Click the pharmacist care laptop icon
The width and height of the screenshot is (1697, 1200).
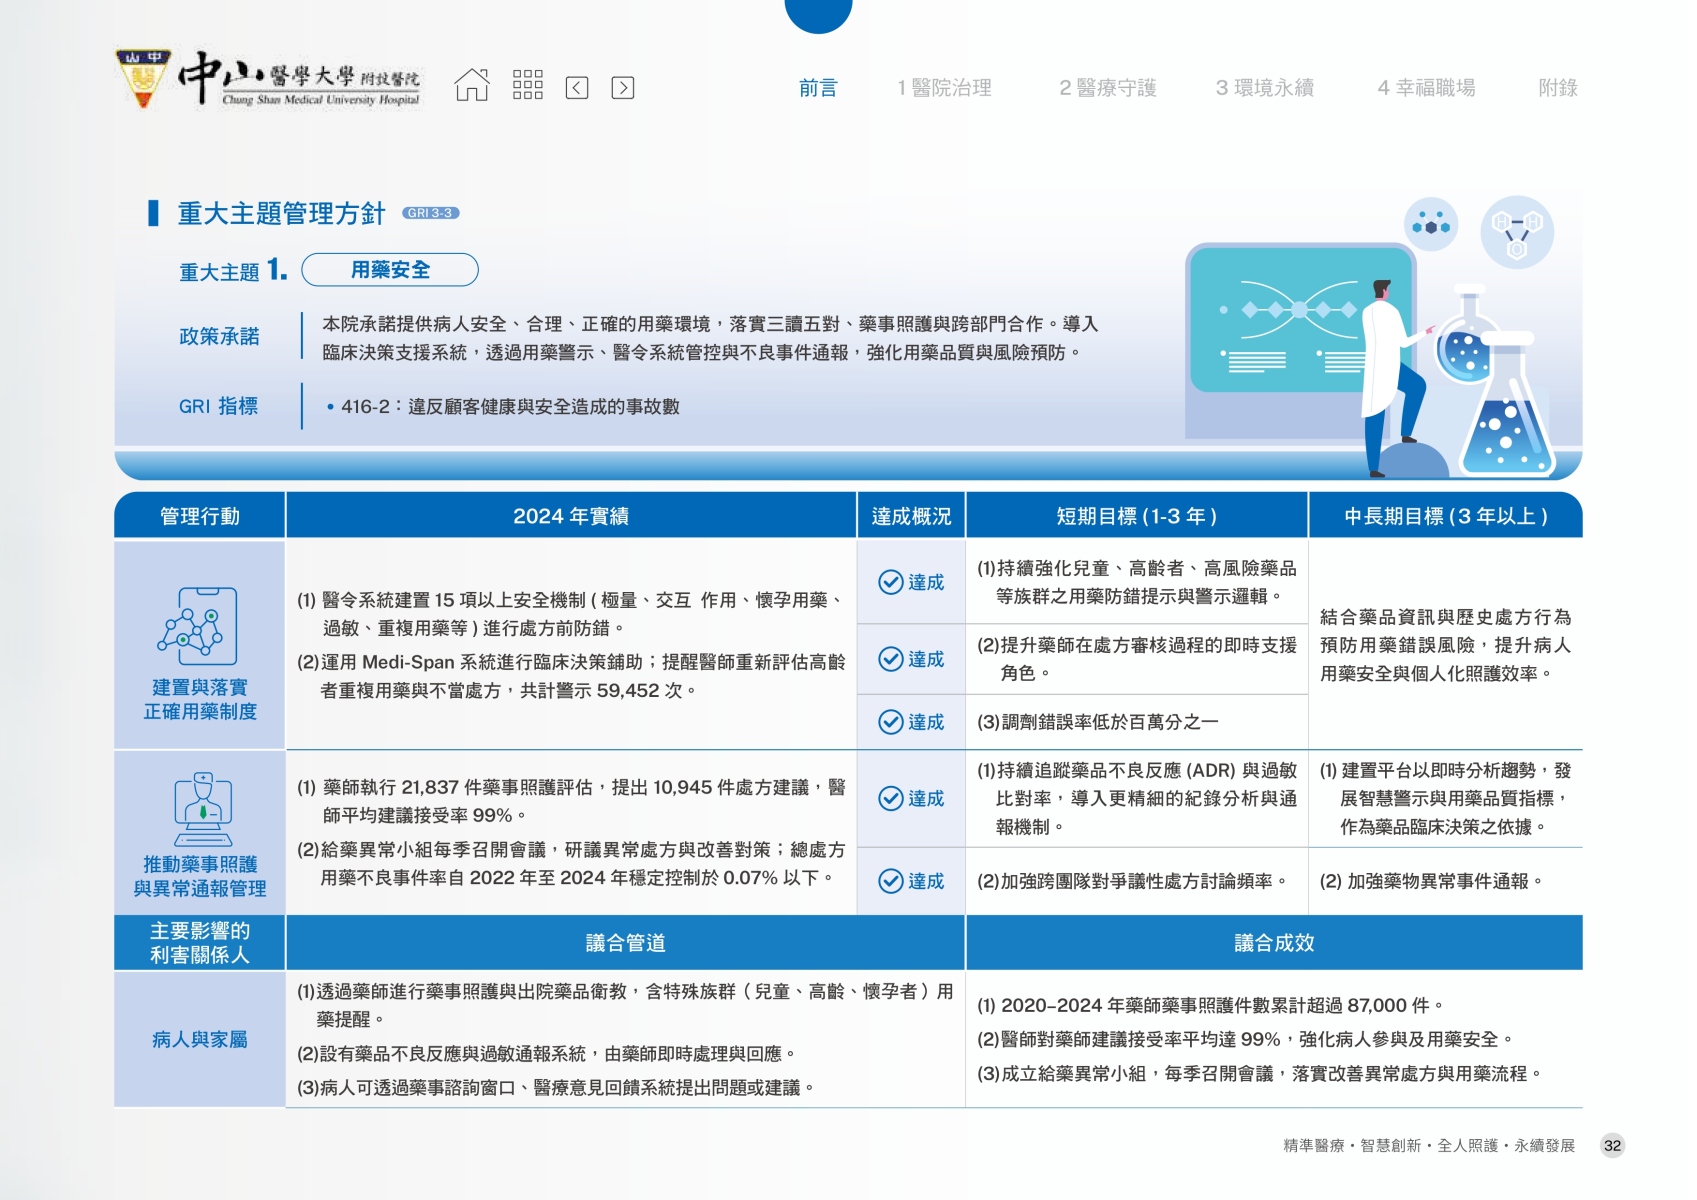coord(203,808)
